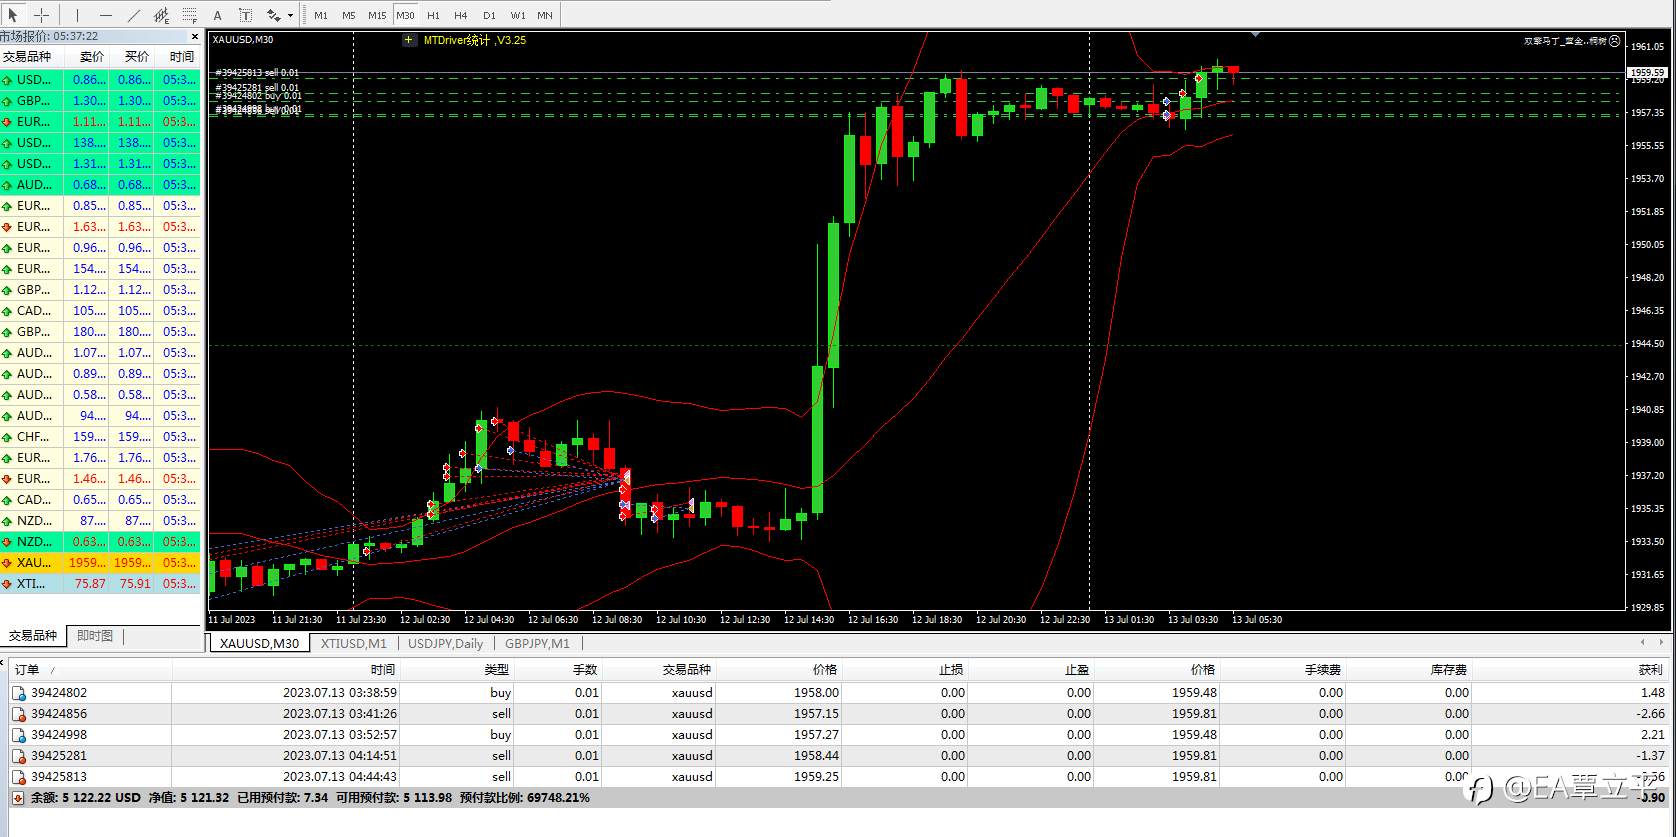The width and height of the screenshot is (1676, 837).
Task: Sort orders by 获利 column header
Action: tap(1650, 669)
